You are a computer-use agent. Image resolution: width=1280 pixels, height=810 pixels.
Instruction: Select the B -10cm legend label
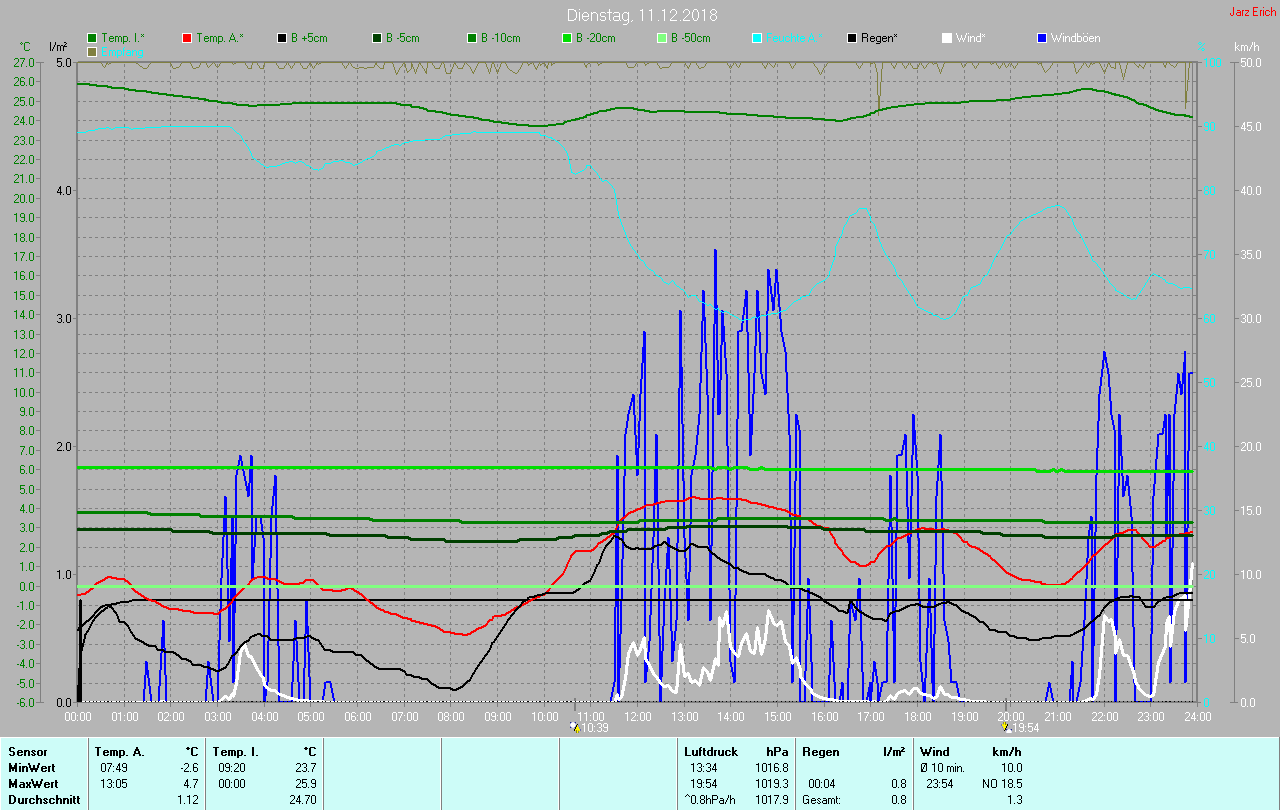[500, 38]
